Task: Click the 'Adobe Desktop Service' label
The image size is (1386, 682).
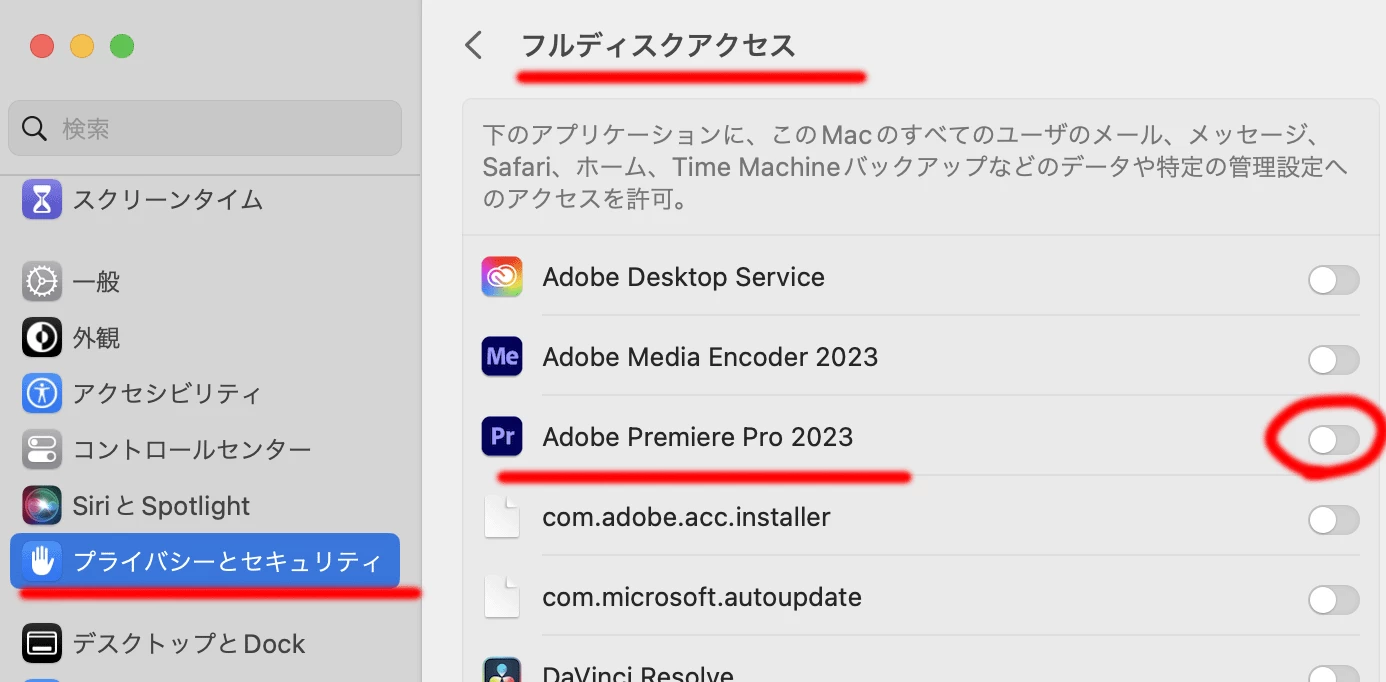Action: tap(684, 277)
